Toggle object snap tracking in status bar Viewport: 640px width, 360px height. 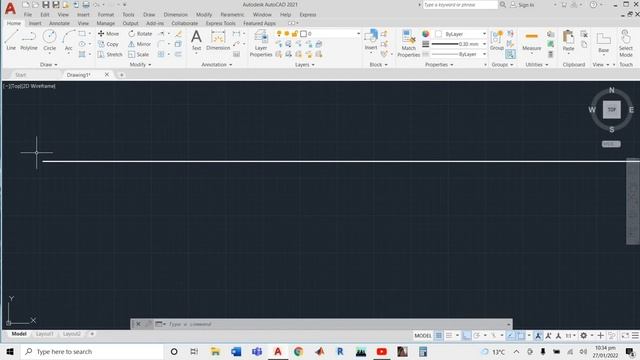511,336
